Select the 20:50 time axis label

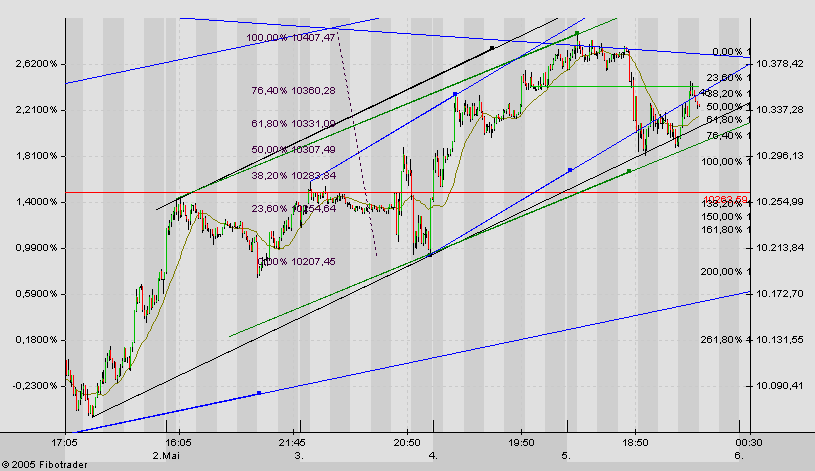click(407, 443)
